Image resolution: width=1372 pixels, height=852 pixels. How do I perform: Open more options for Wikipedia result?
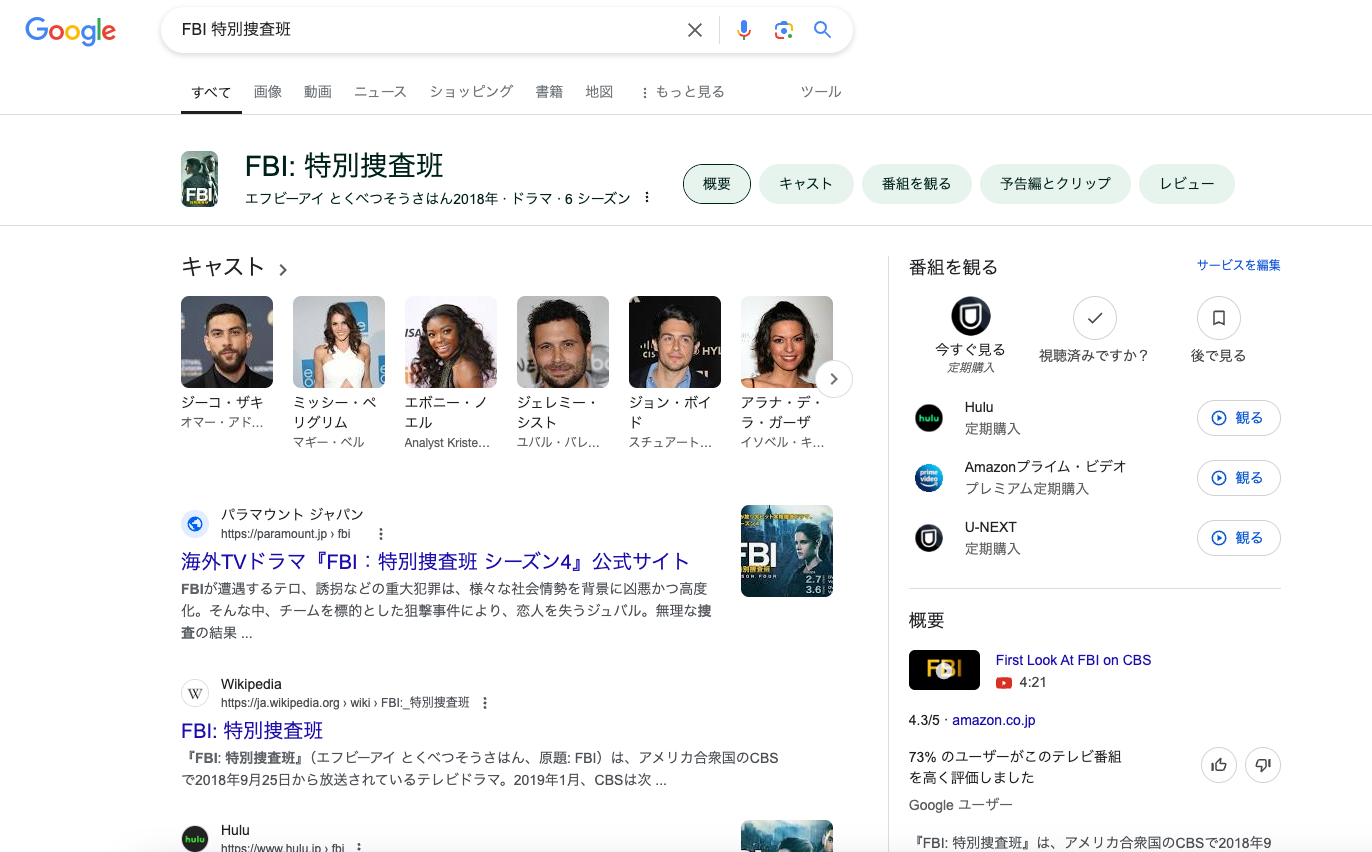point(485,703)
